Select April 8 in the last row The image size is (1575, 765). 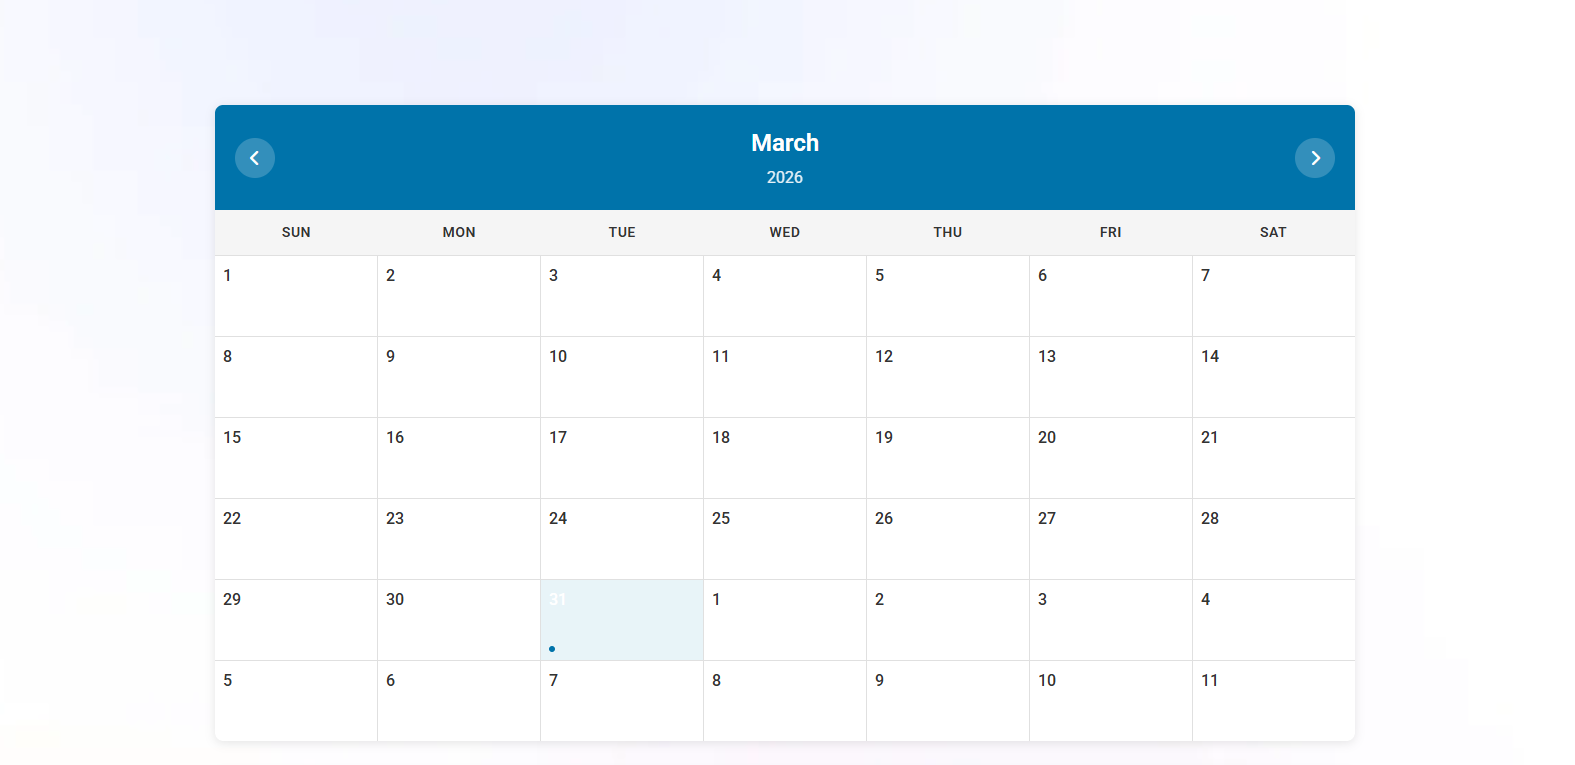pos(785,701)
